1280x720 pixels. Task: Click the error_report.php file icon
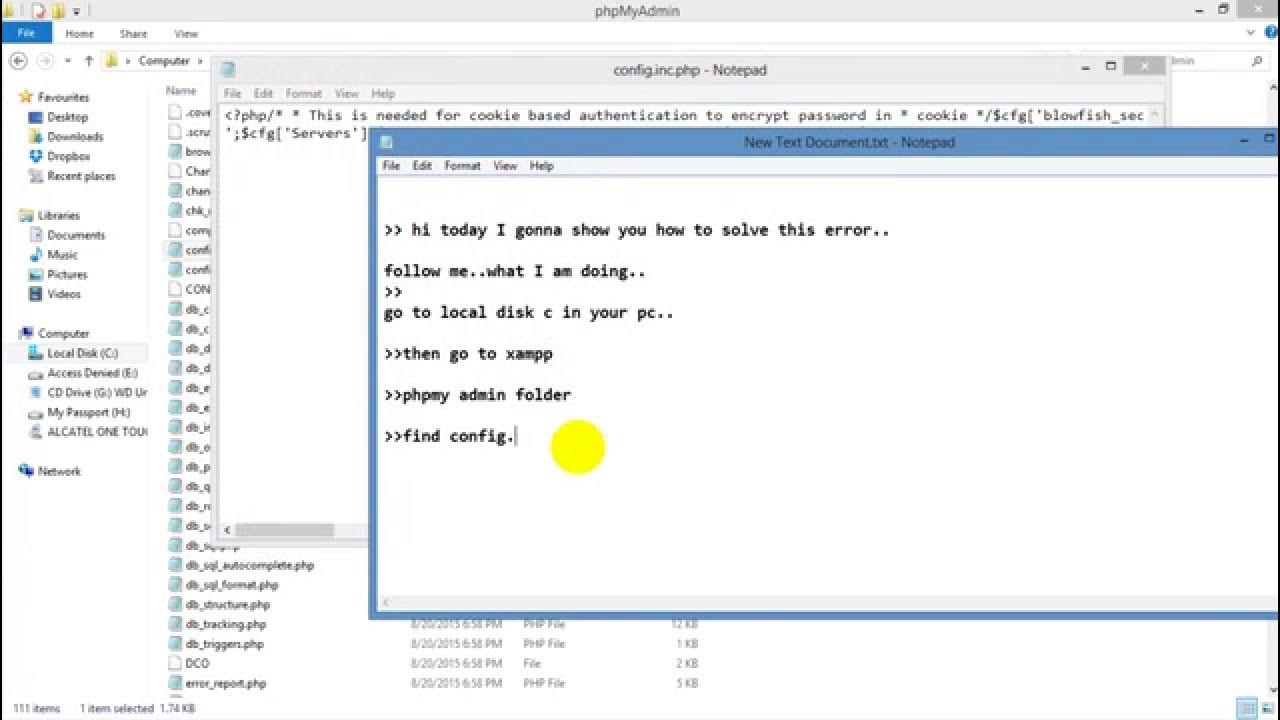175,683
